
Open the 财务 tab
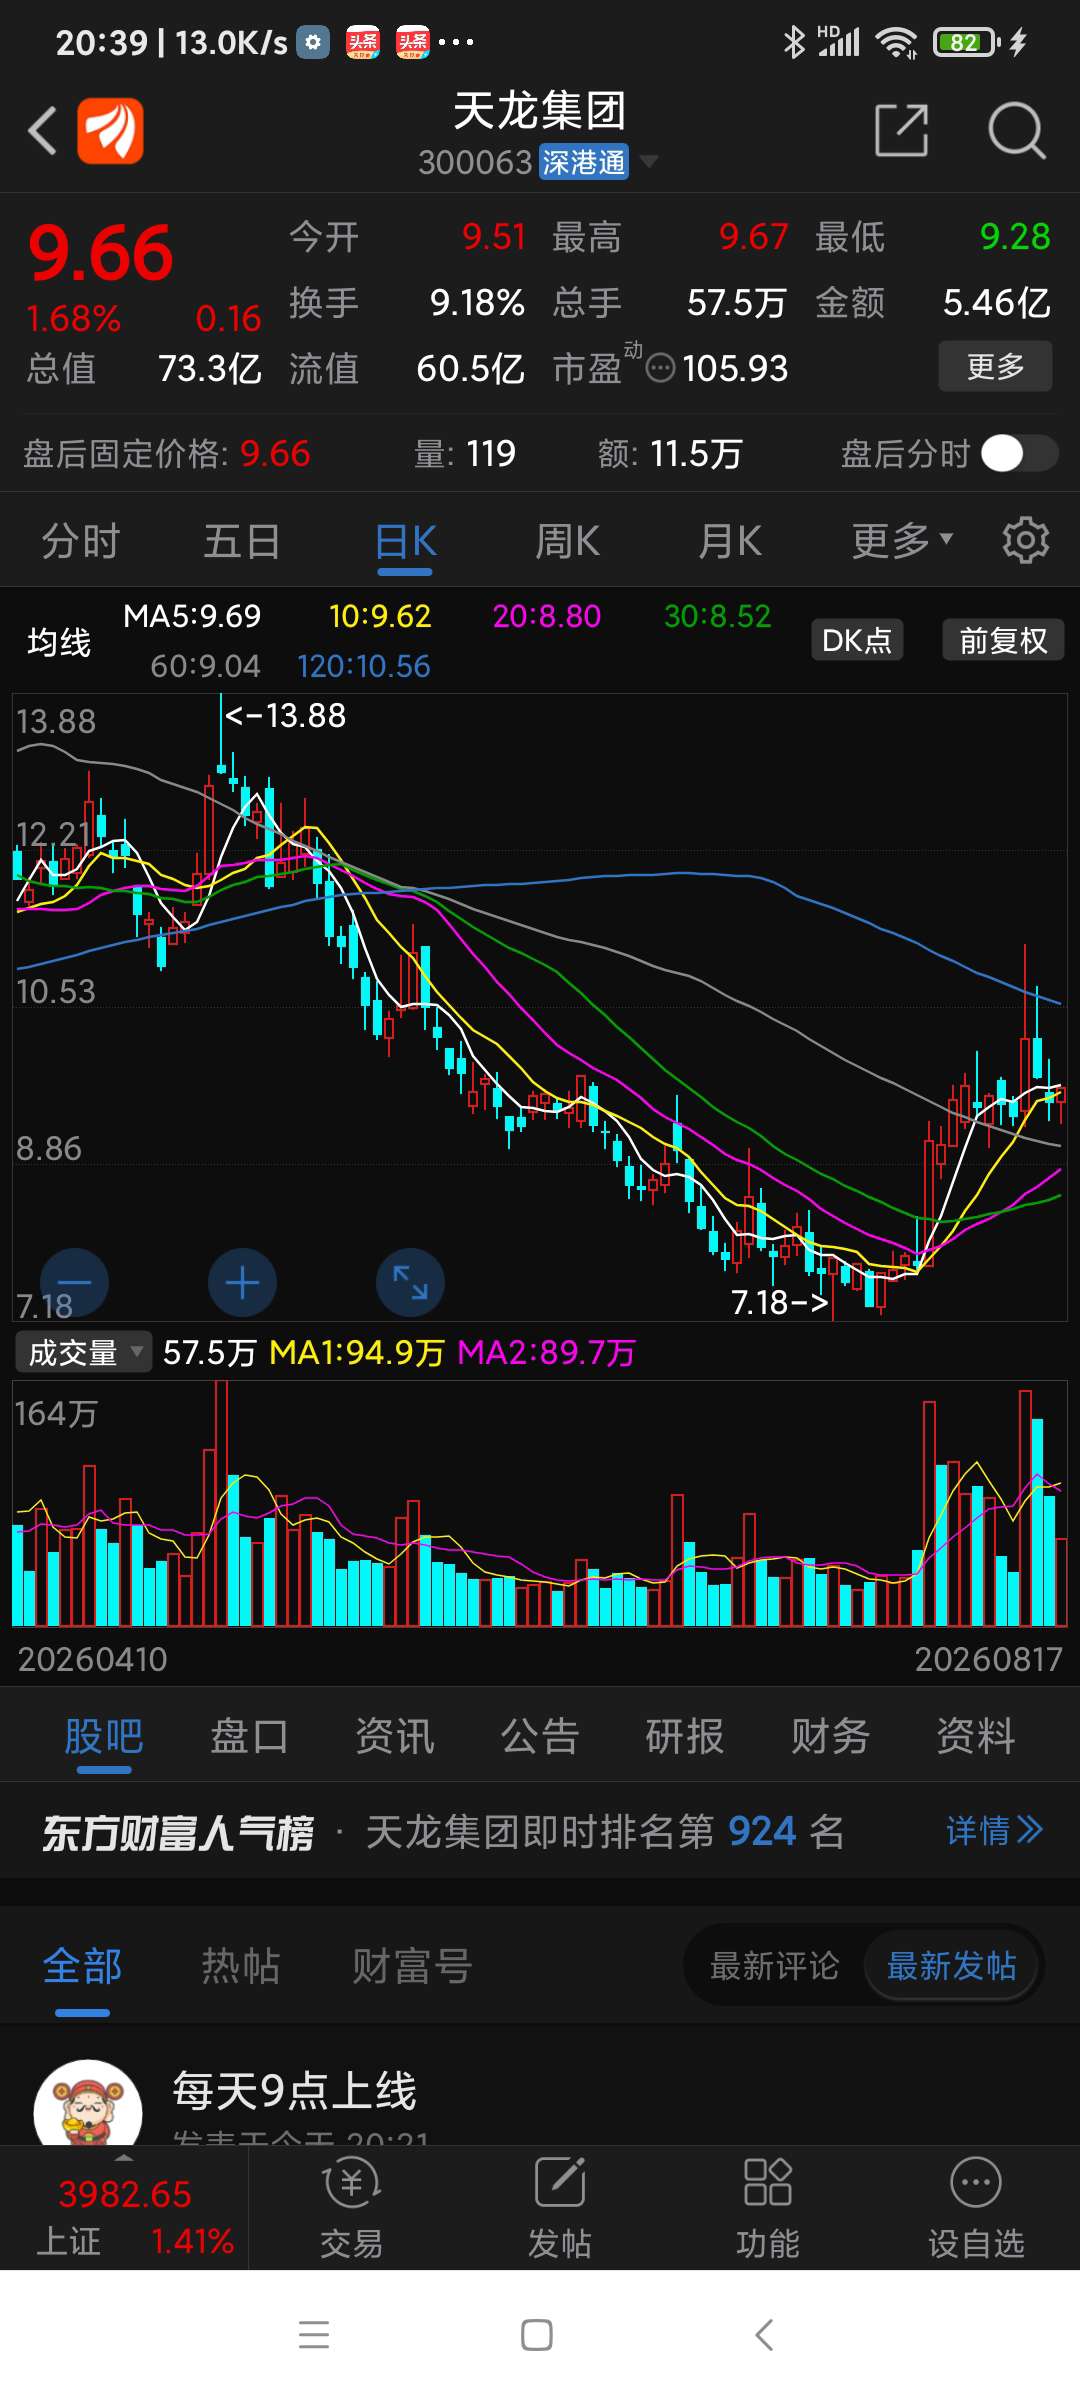coord(830,1736)
